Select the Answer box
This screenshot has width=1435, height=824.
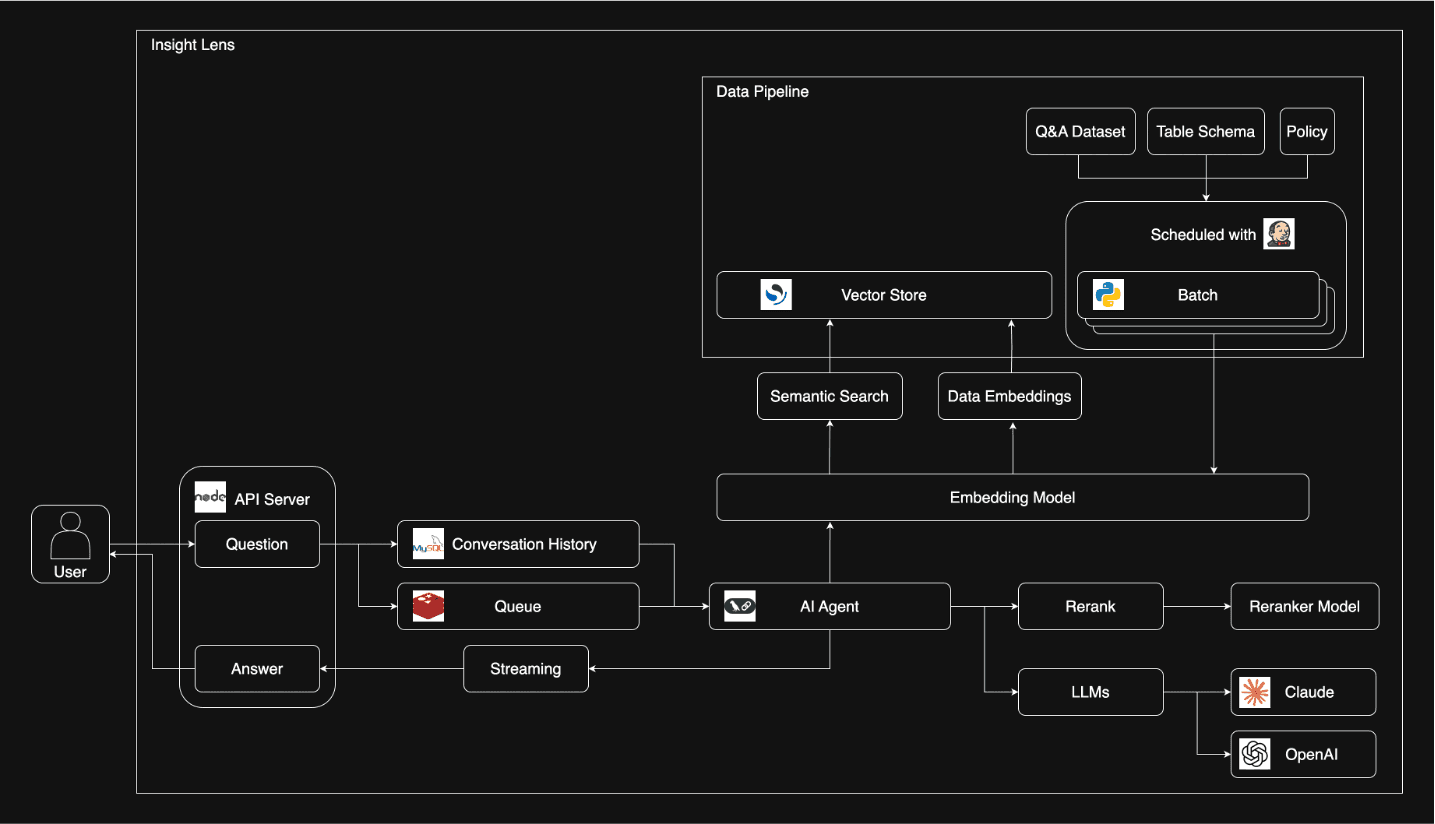257,669
